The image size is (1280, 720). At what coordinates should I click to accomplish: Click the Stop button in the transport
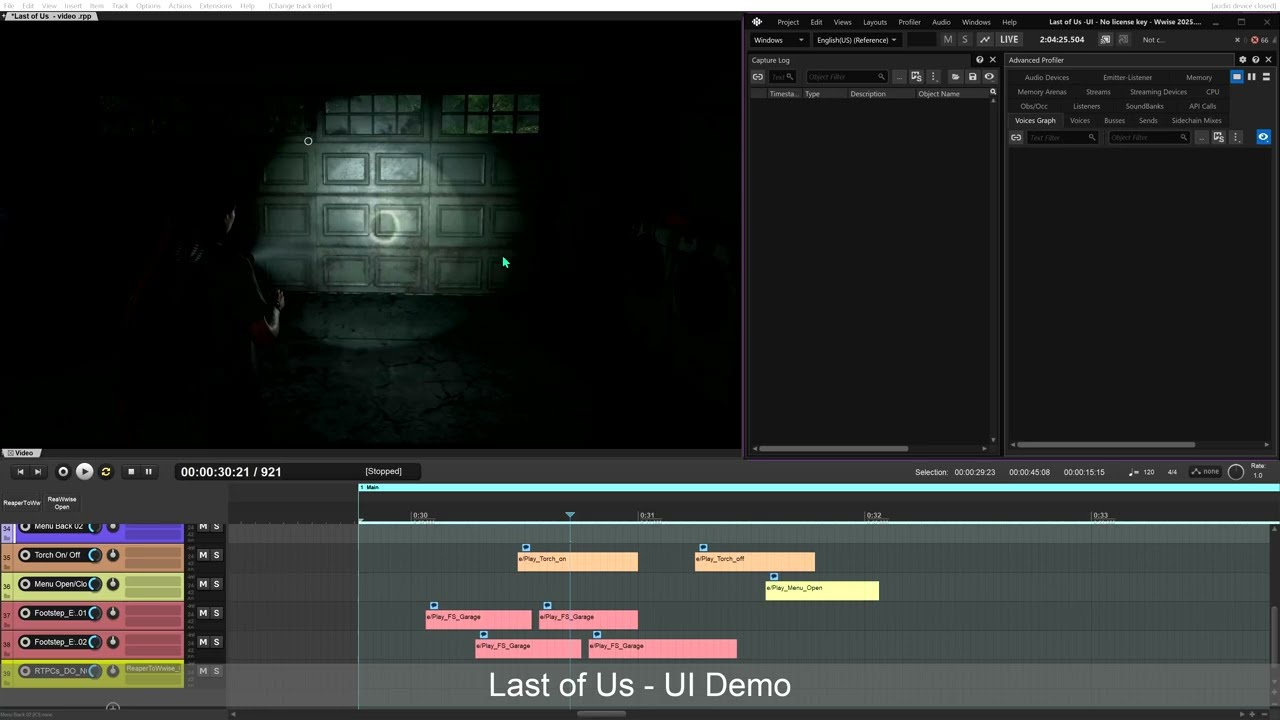130,472
